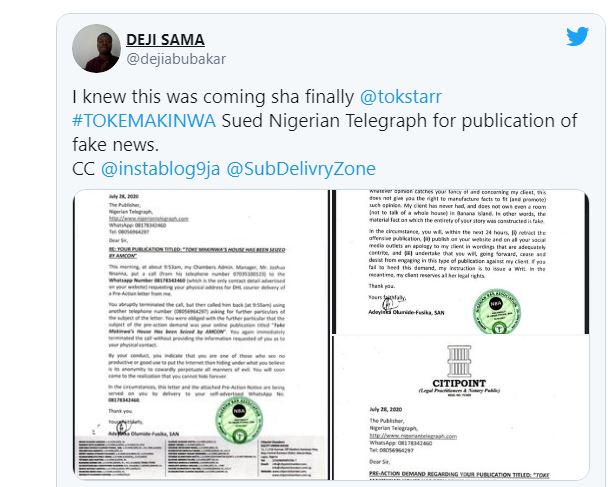This screenshot has width=608, height=487.
Task: Click the green NBA seal on left letter
Action: (239, 420)
